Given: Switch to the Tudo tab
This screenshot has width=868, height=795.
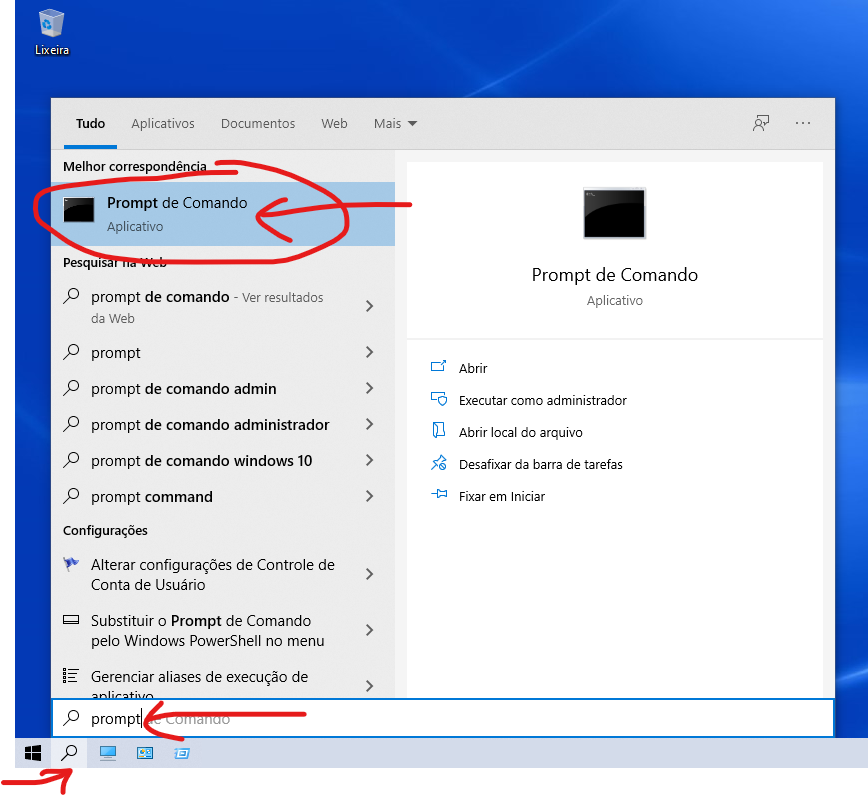Looking at the screenshot, I should [x=90, y=123].
